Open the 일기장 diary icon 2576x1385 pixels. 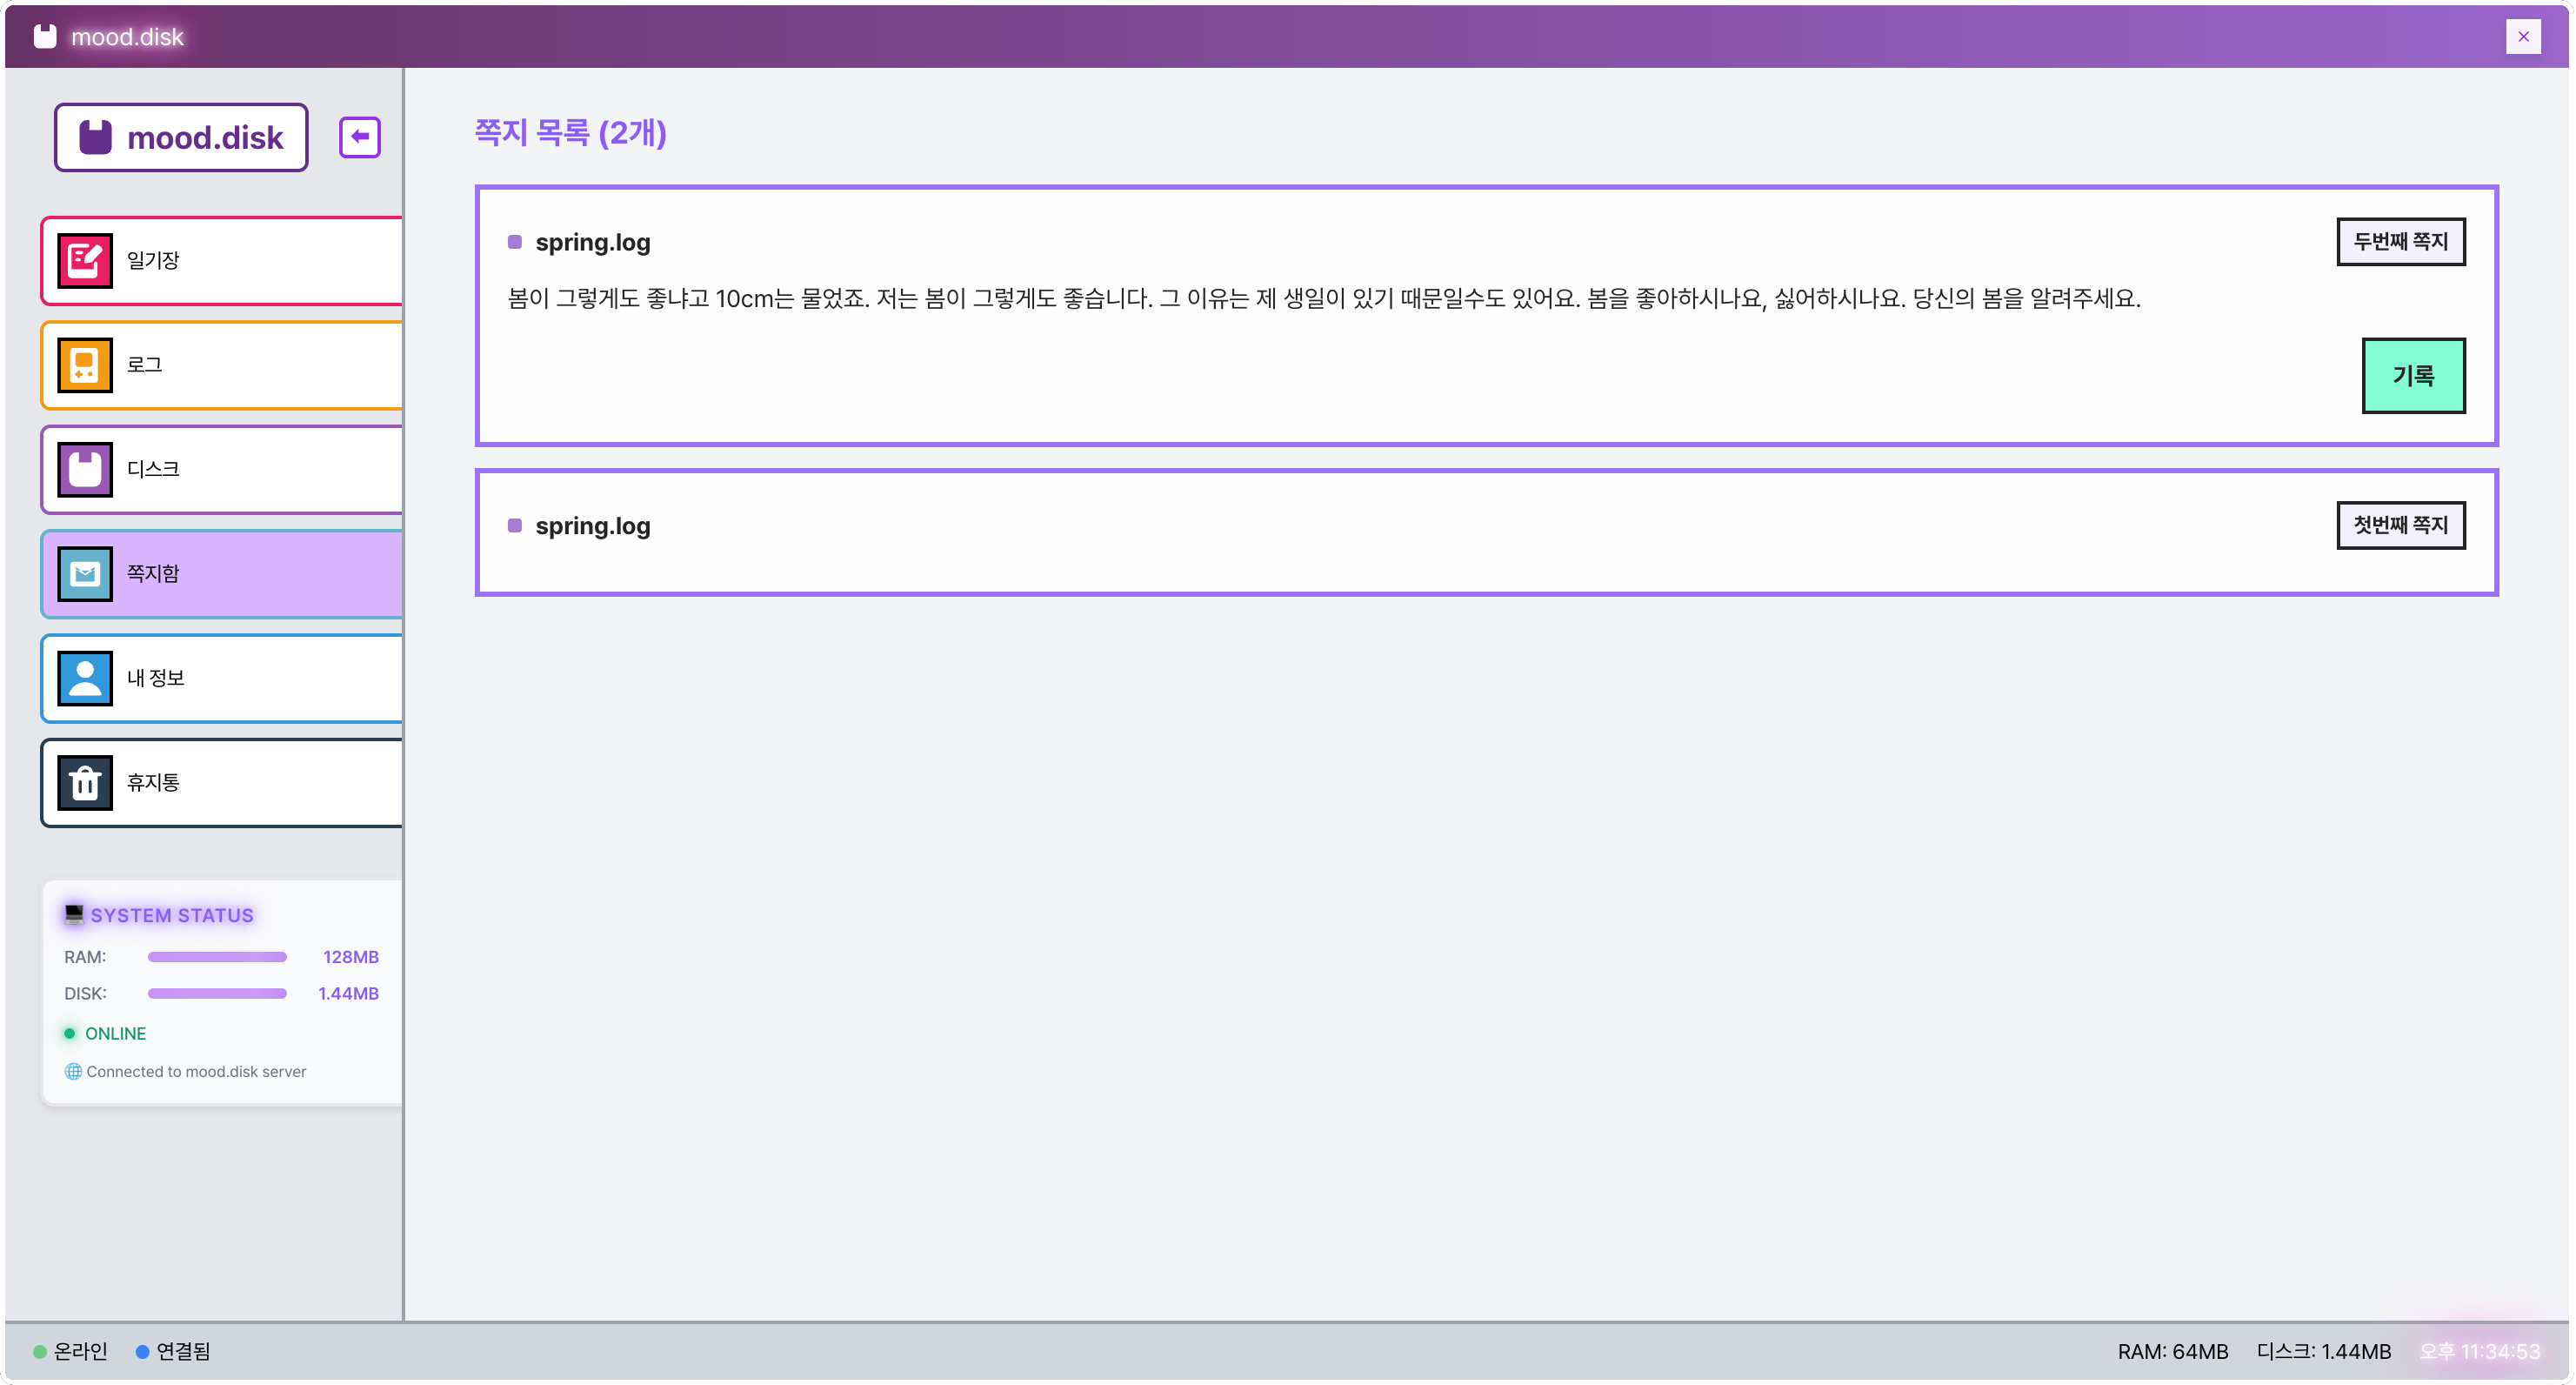85,260
